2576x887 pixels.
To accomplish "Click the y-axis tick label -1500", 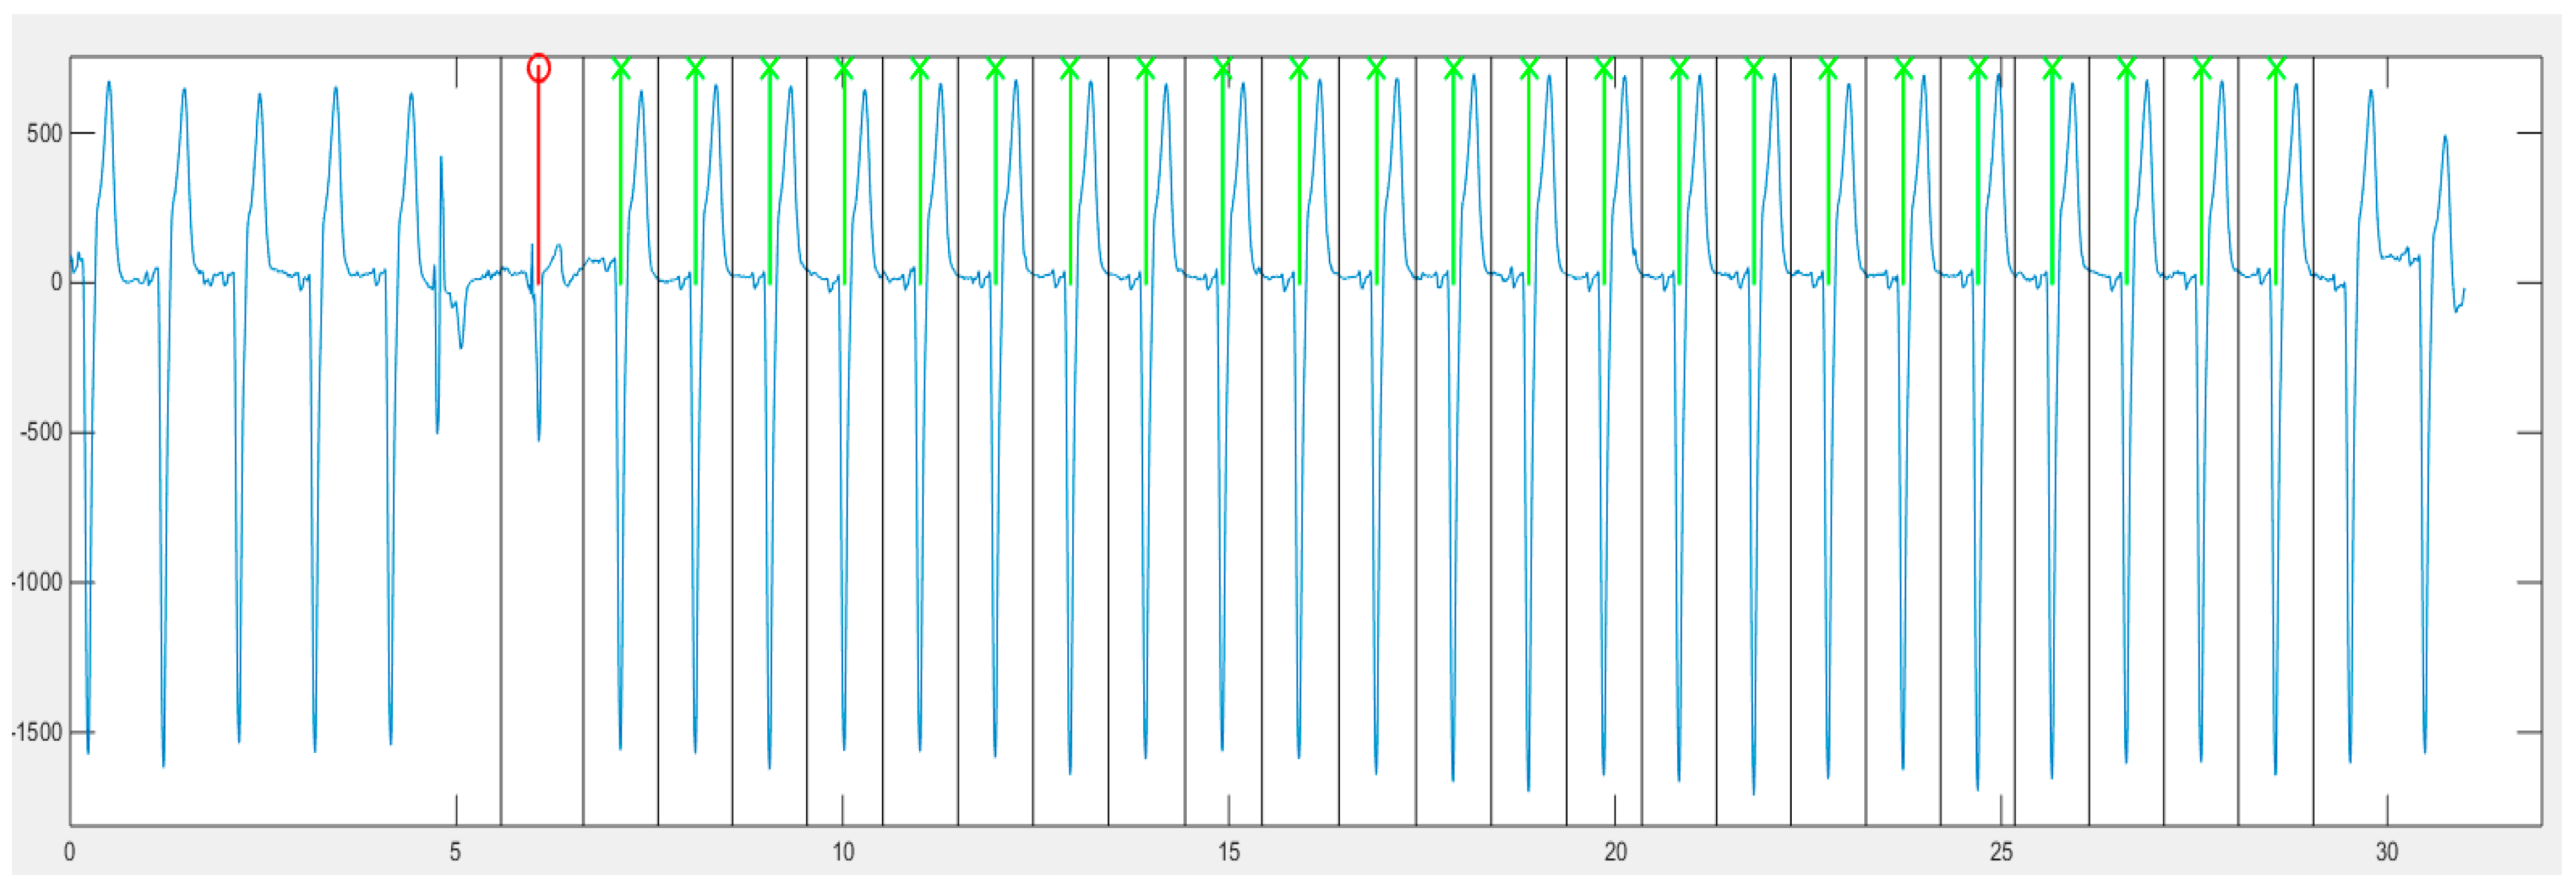I will tap(37, 732).
